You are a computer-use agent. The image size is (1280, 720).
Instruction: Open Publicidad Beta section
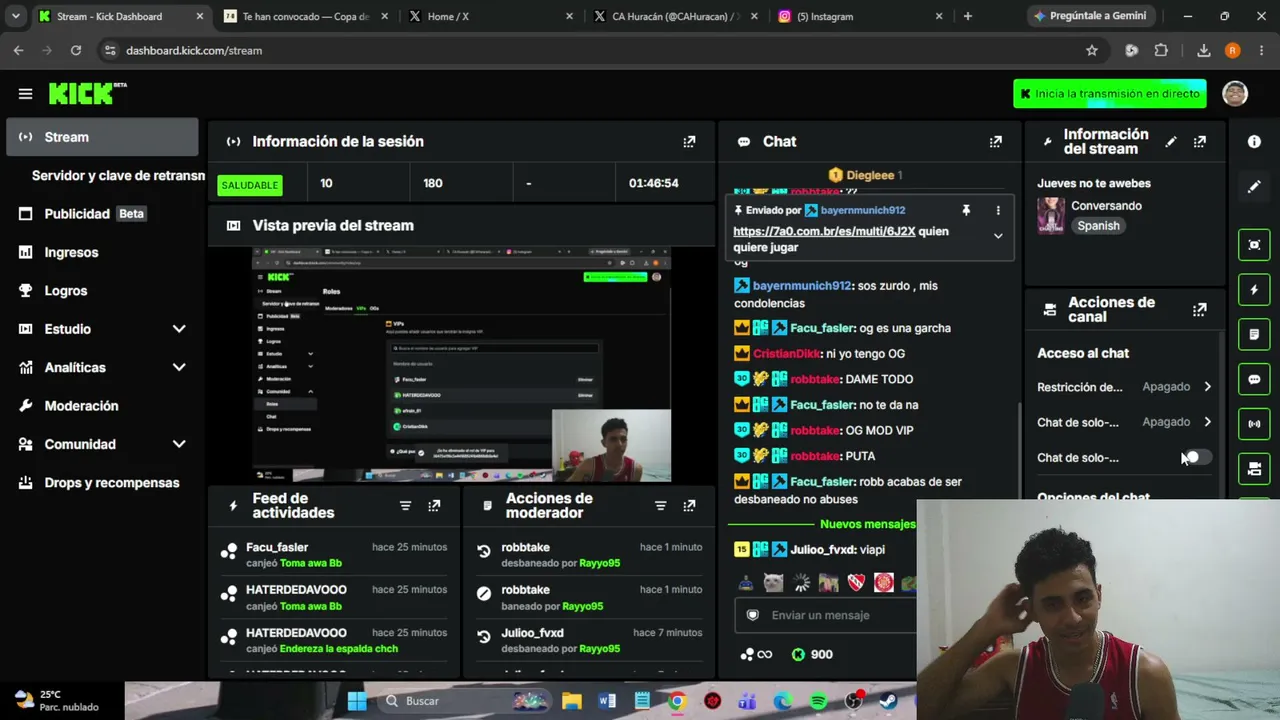click(x=102, y=214)
